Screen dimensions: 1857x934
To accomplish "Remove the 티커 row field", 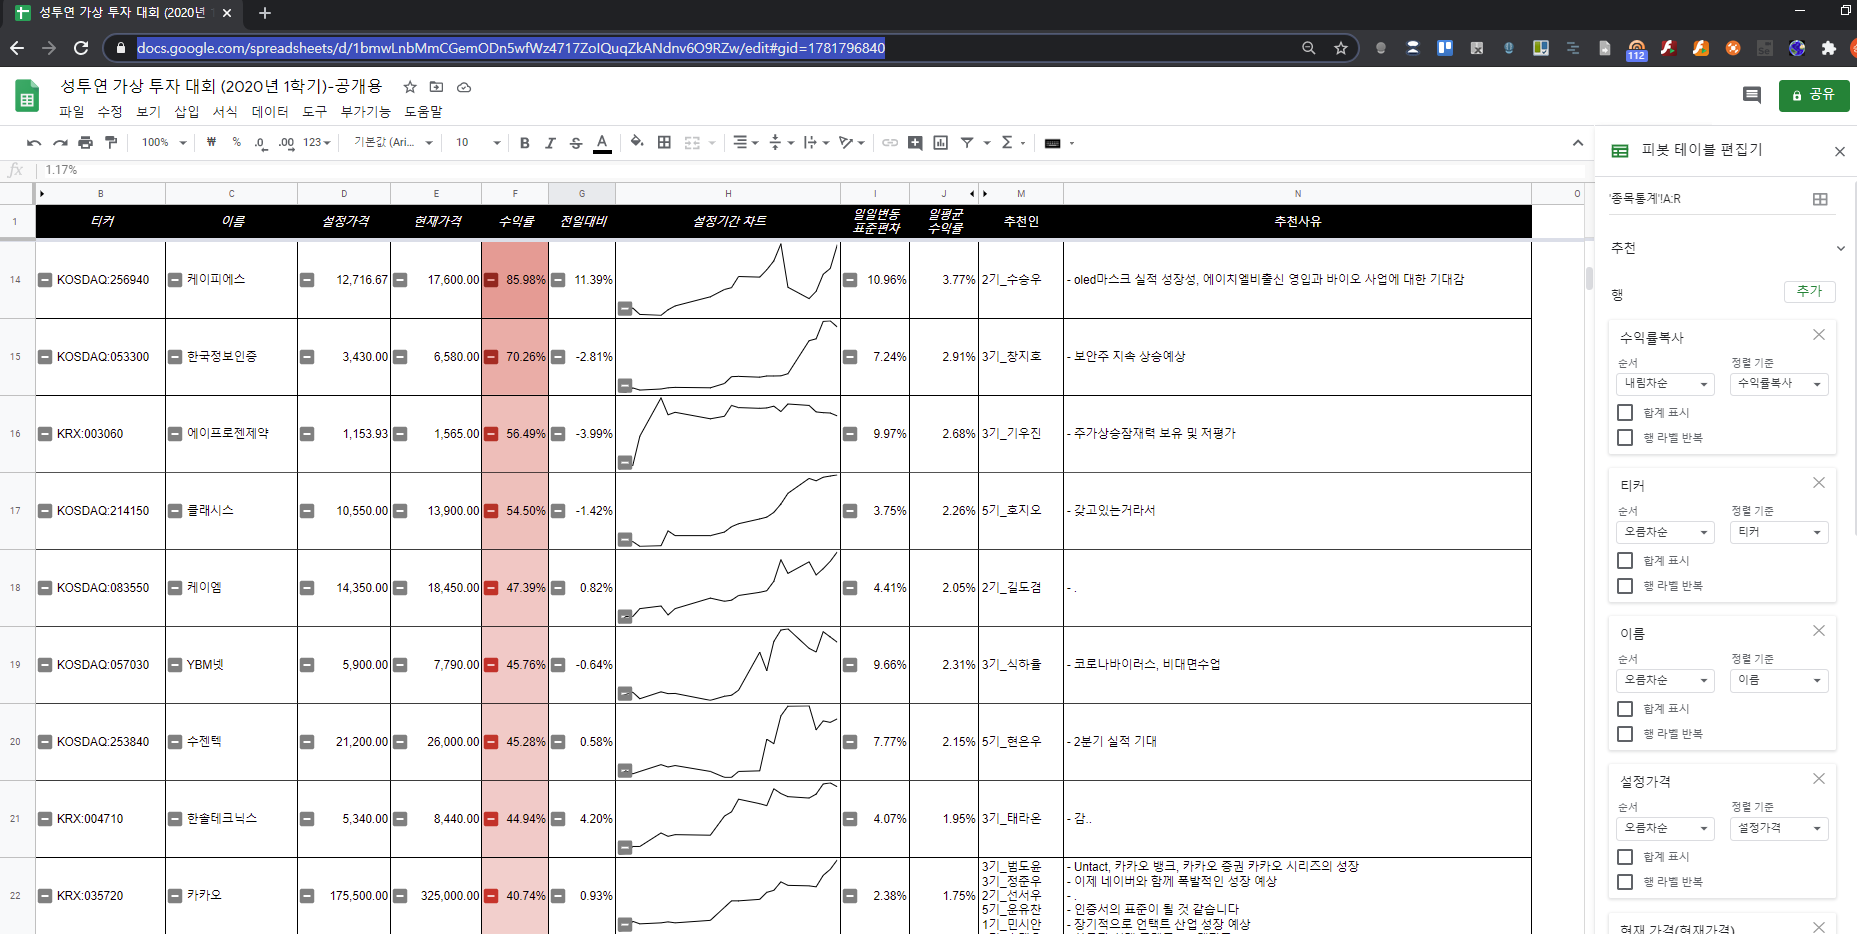I will 1819,483.
